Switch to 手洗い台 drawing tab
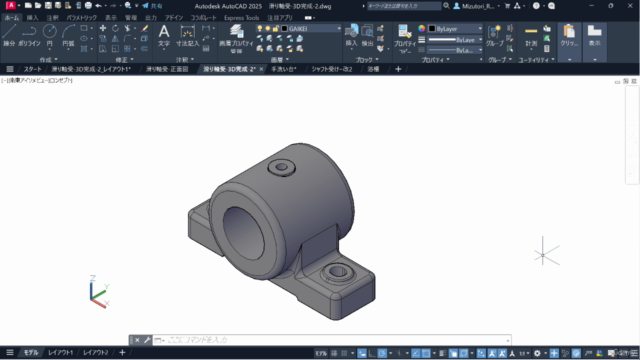 [284, 69]
